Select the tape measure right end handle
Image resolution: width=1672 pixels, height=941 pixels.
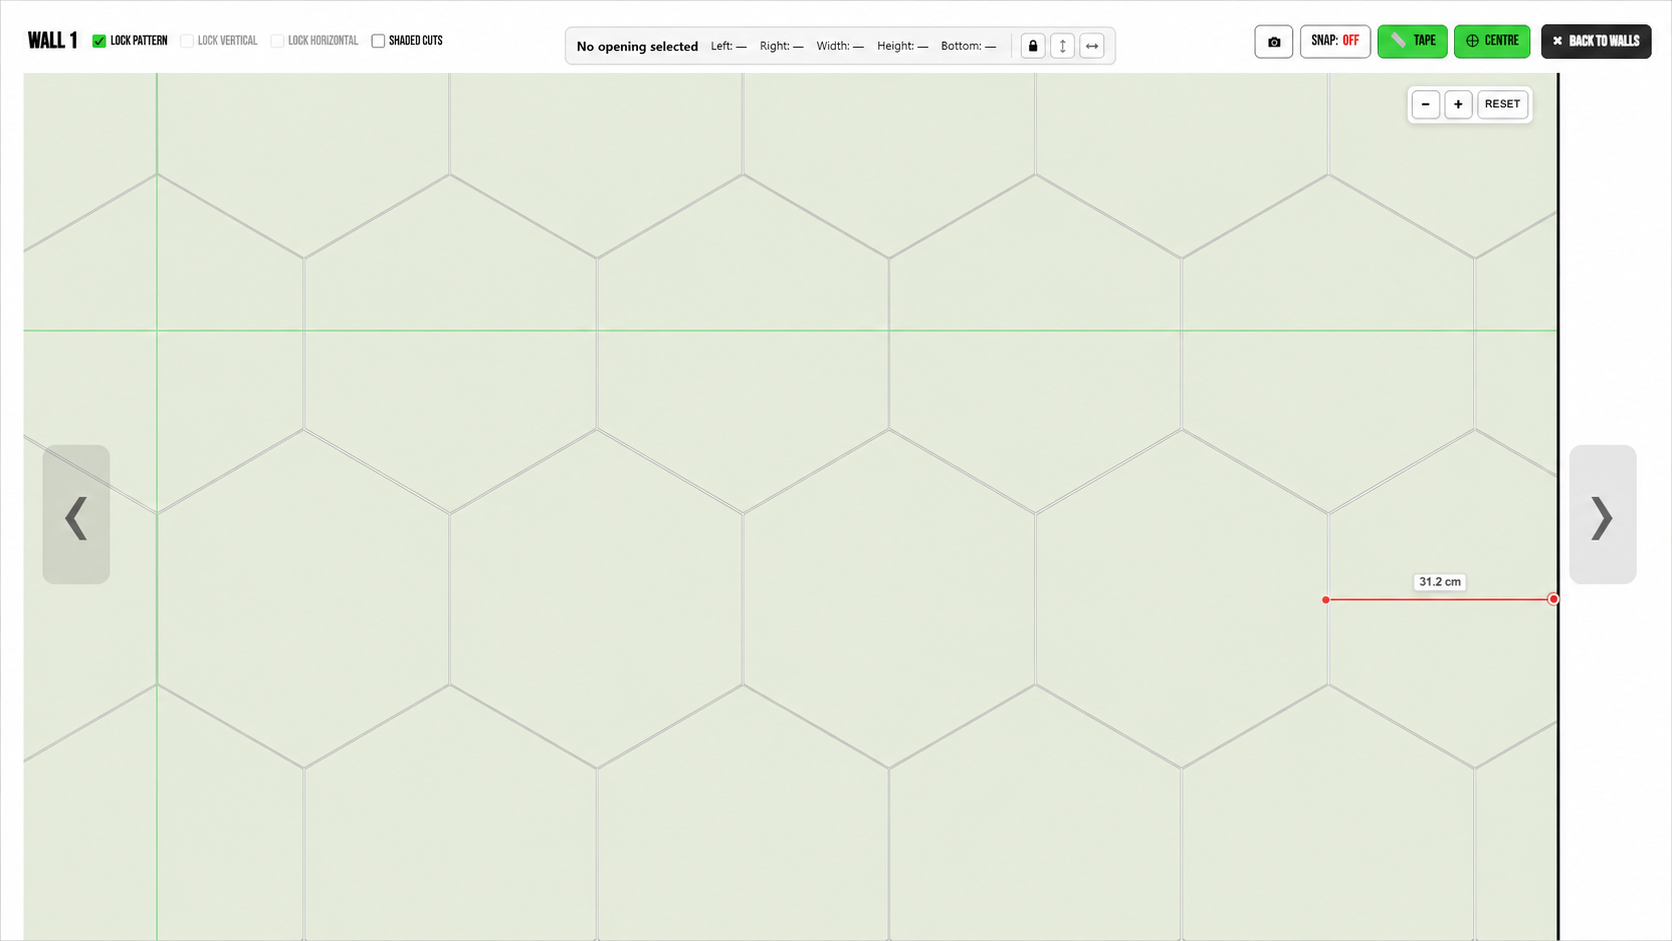pos(1553,599)
